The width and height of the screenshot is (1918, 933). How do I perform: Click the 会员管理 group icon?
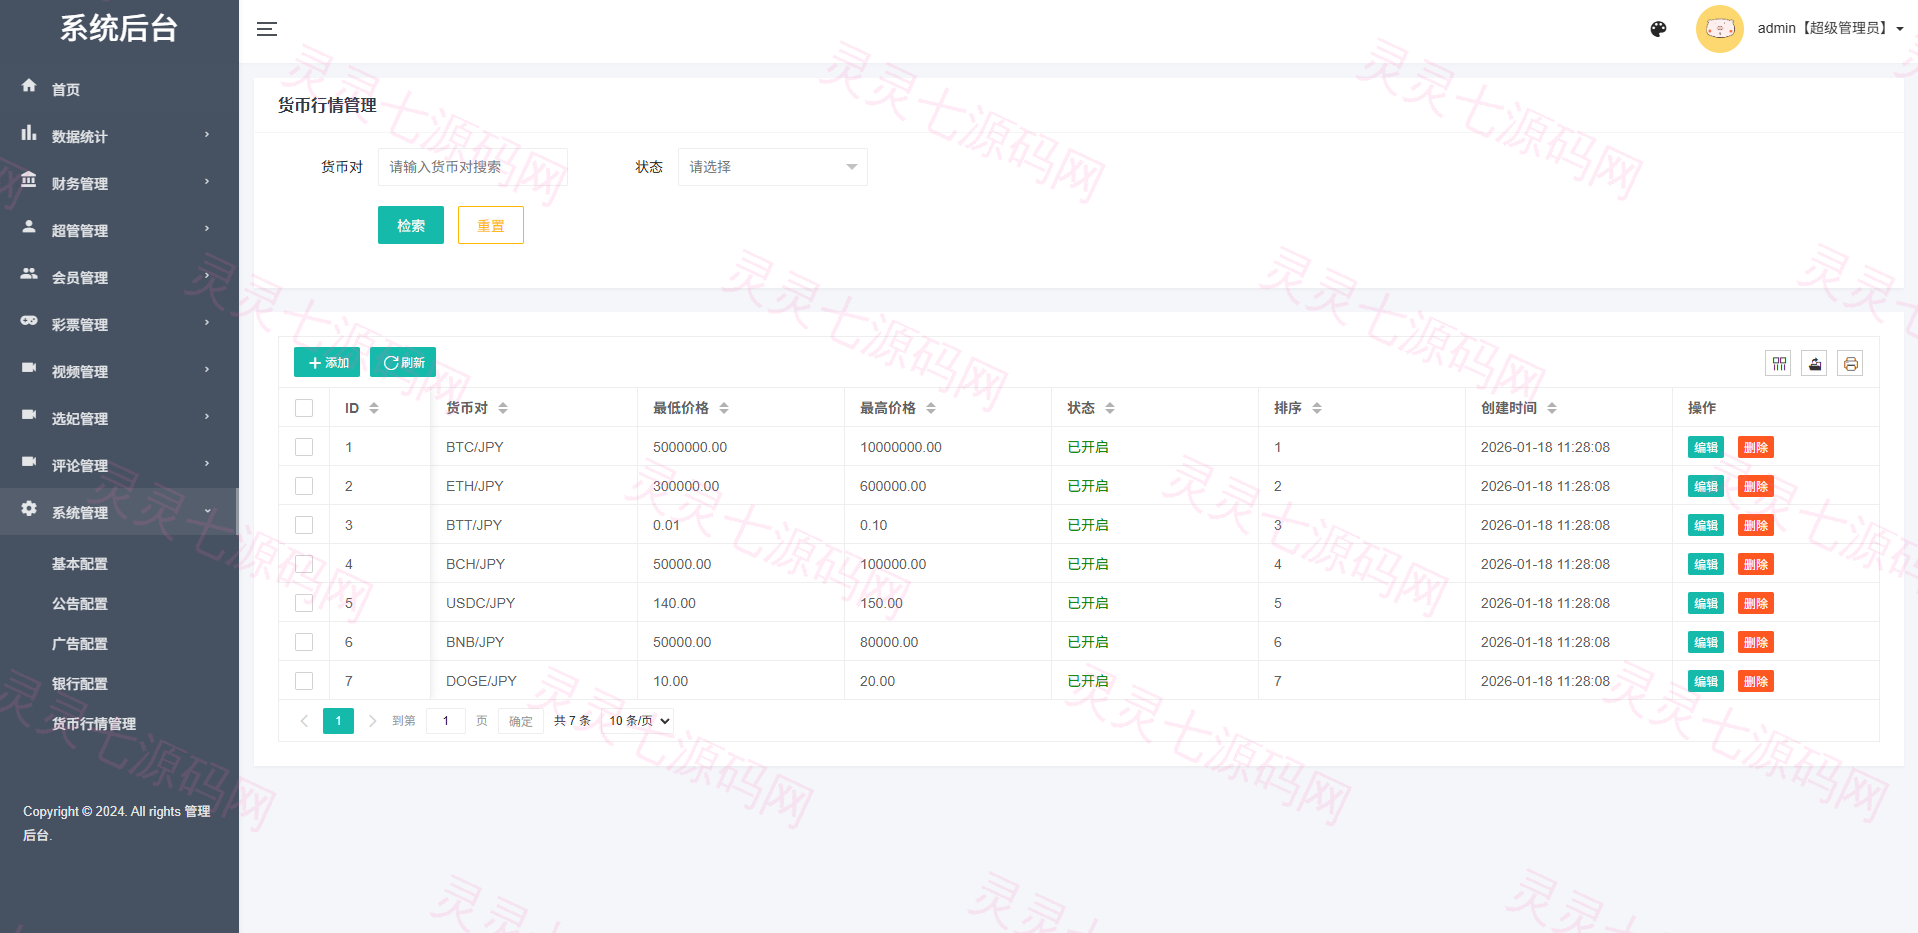(29, 274)
